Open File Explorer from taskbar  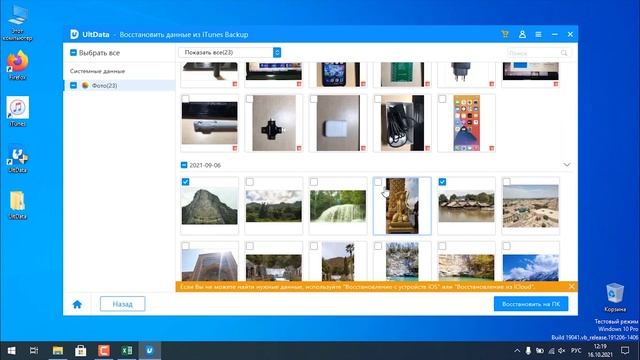(58, 351)
